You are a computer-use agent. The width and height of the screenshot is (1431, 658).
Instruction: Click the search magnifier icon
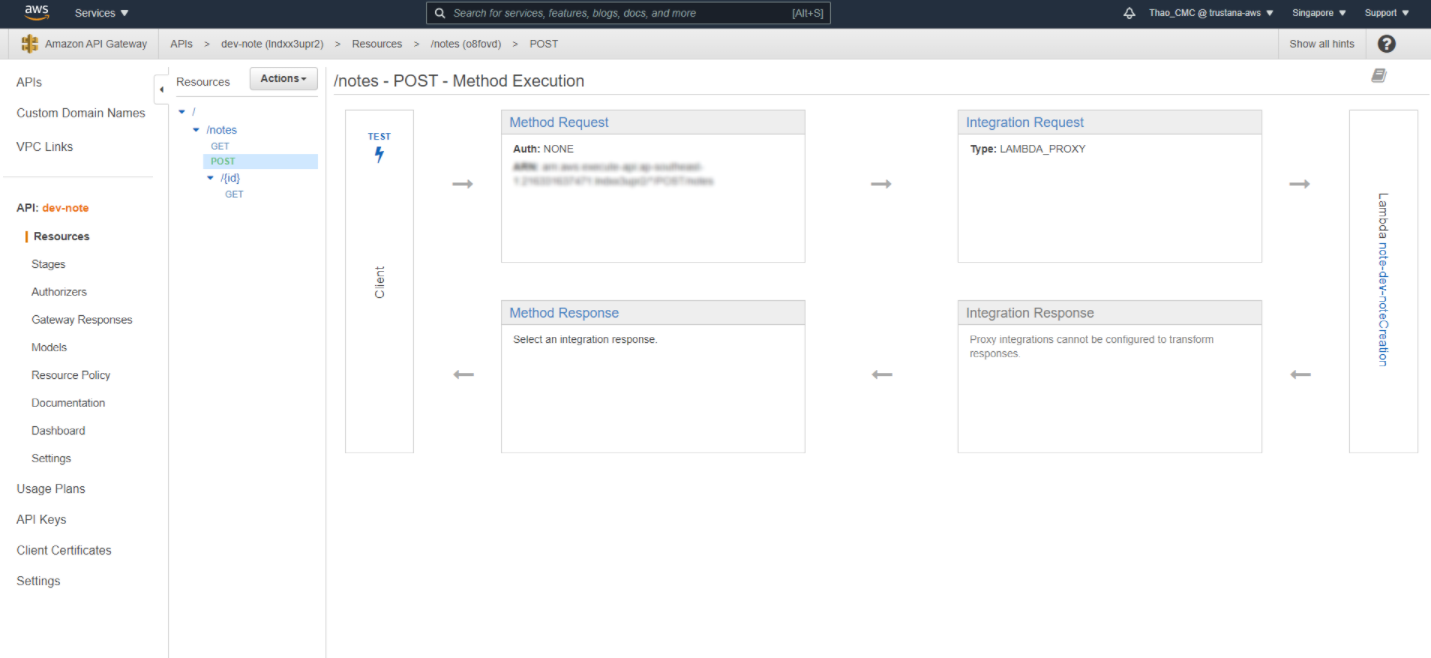click(x=440, y=13)
